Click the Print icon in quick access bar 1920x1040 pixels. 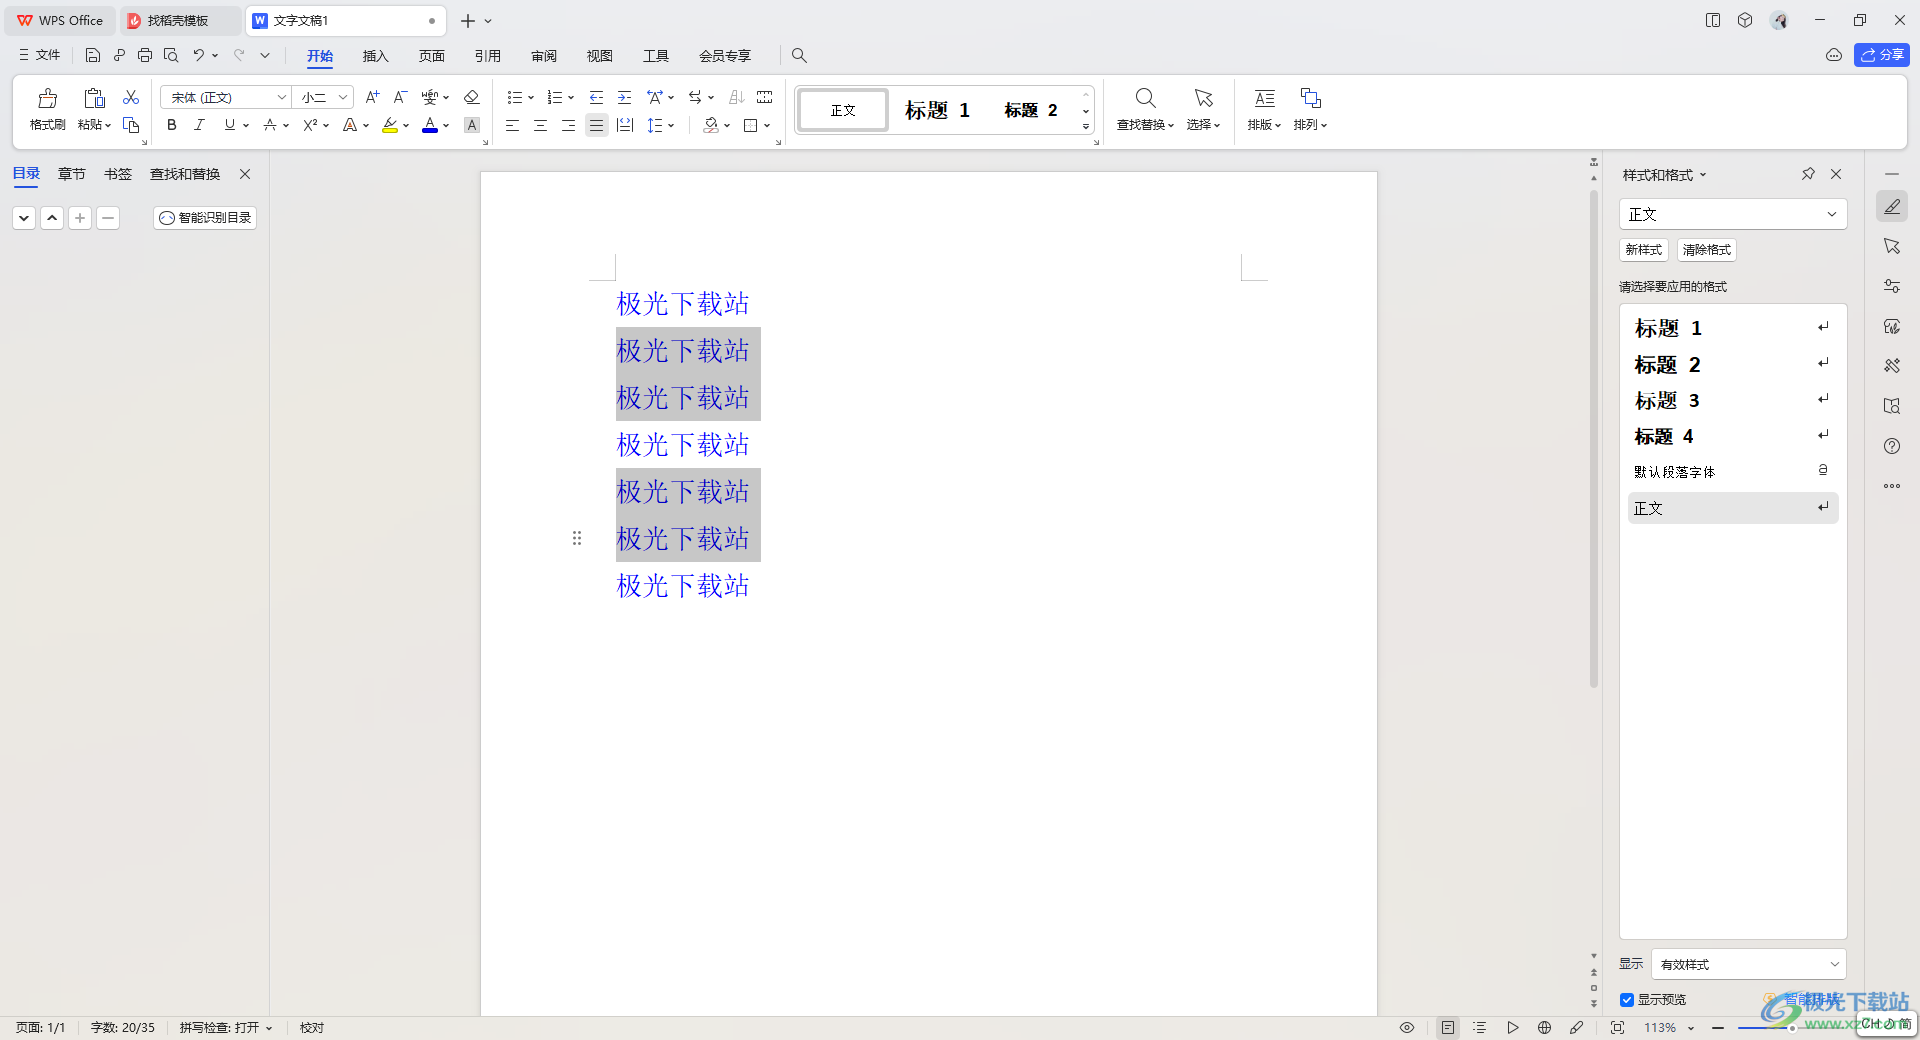point(145,55)
